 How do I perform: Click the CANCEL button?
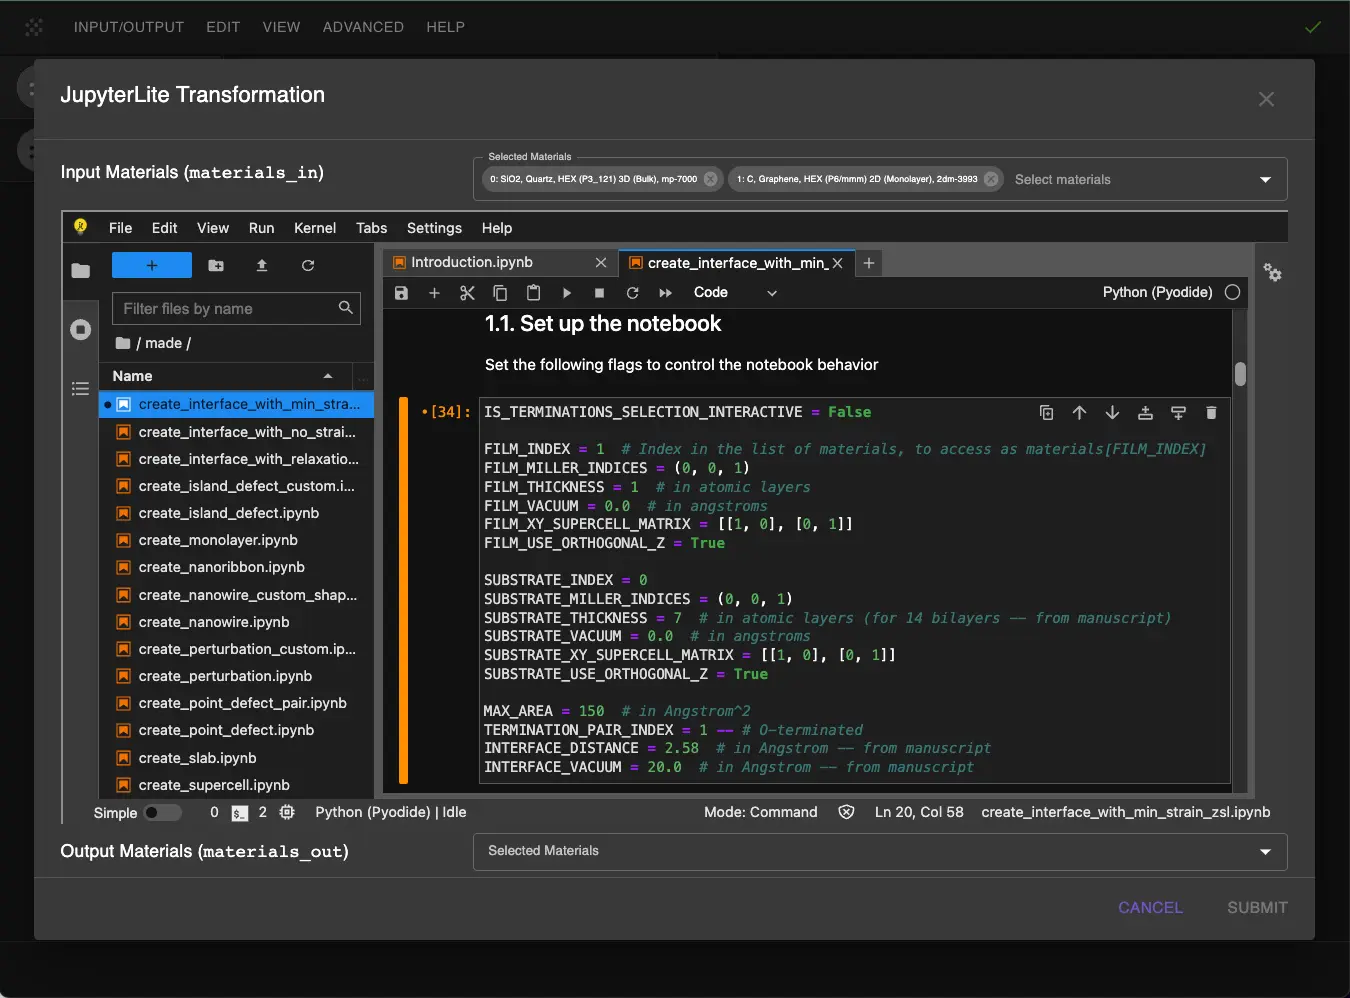point(1150,908)
